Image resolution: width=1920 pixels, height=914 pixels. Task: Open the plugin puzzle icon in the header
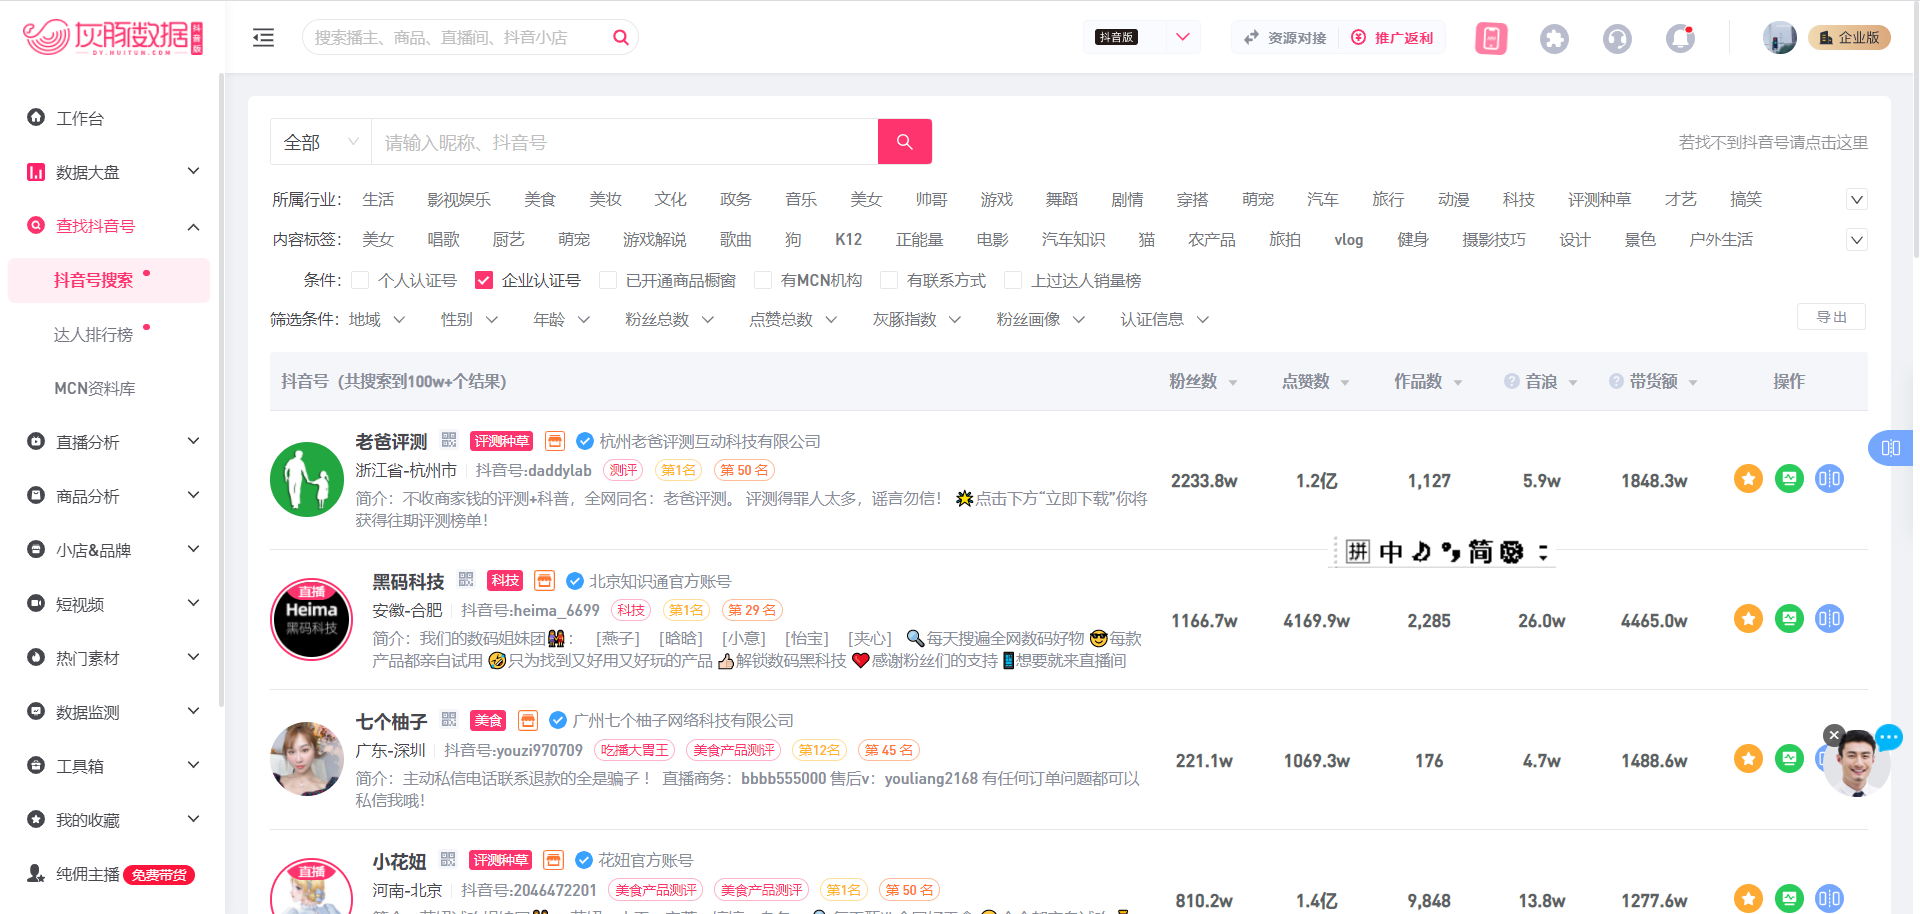[1554, 38]
